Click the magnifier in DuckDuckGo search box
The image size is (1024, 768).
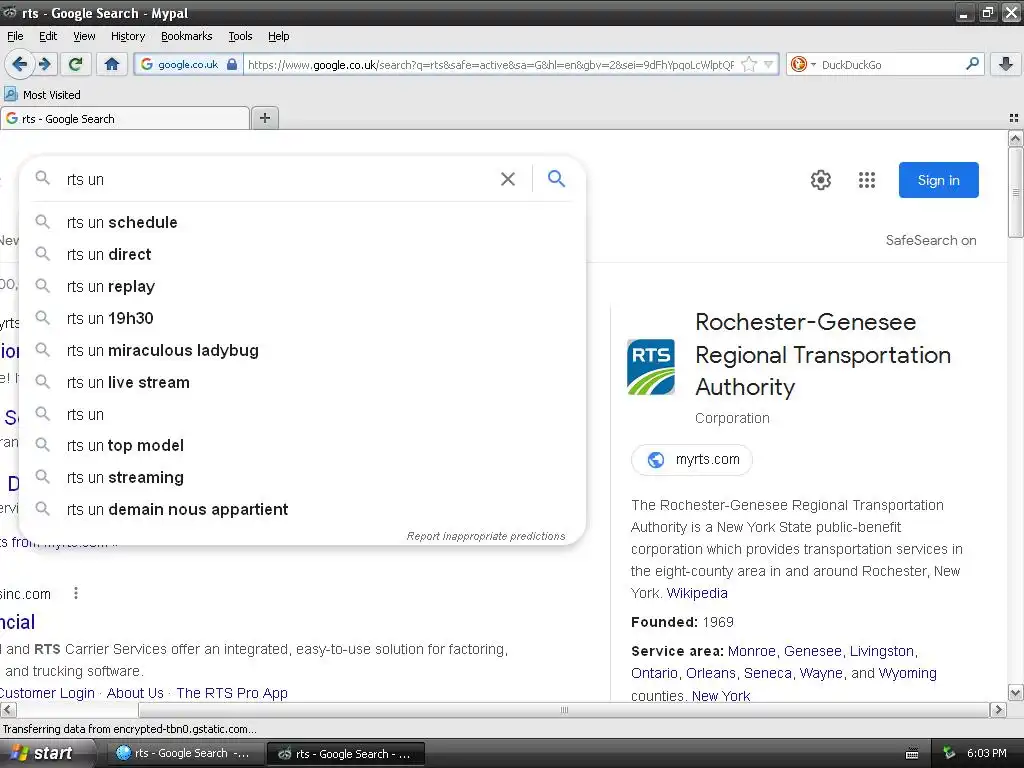point(972,64)
